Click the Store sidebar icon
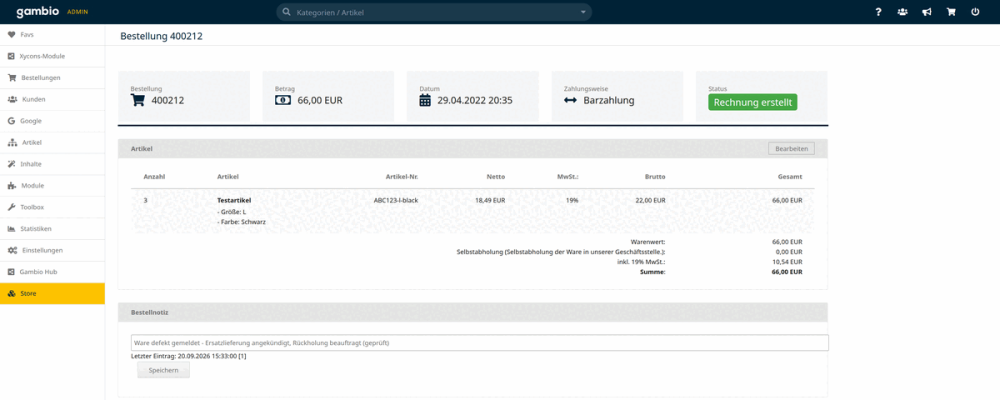The image size is (1000, 400). coord(11,293)
